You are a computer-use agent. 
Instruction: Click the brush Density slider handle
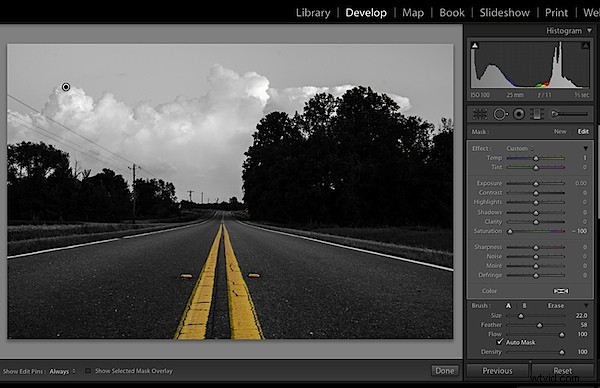(561, 352)
